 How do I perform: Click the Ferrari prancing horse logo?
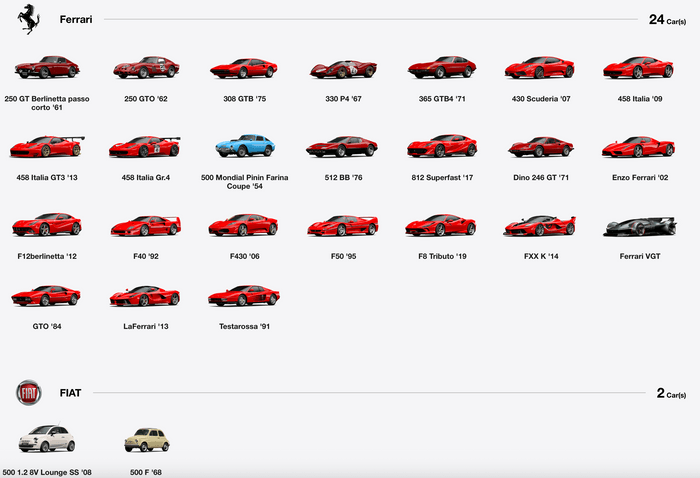pos(29,19)
